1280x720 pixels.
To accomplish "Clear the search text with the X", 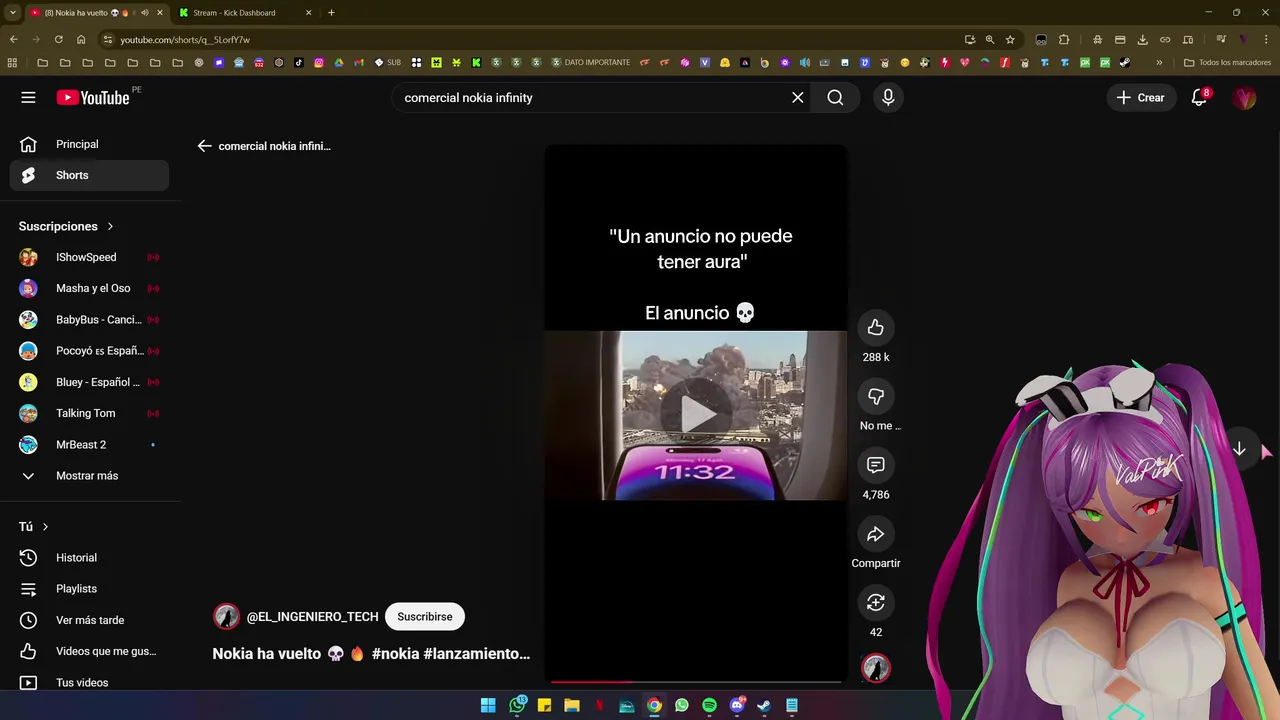I will pos(798,97).
